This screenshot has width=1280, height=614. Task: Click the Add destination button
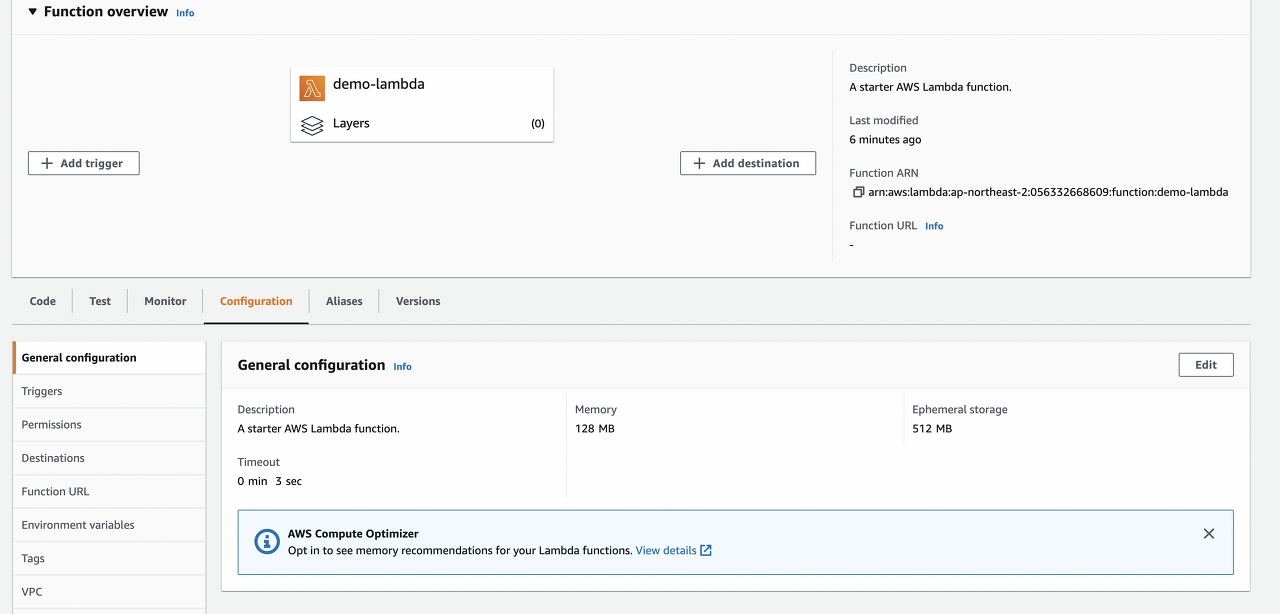[748, 163]
